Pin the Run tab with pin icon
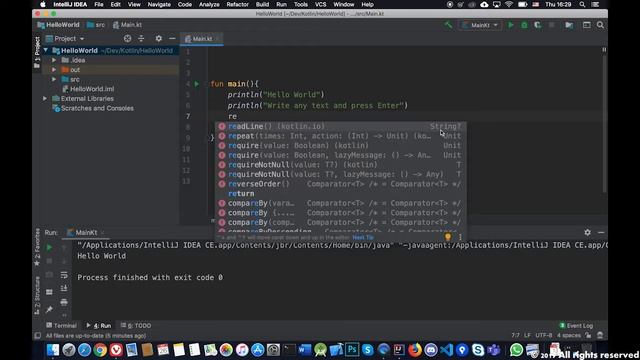The width and height of the screenshot is (640, 360). (49, 310)
